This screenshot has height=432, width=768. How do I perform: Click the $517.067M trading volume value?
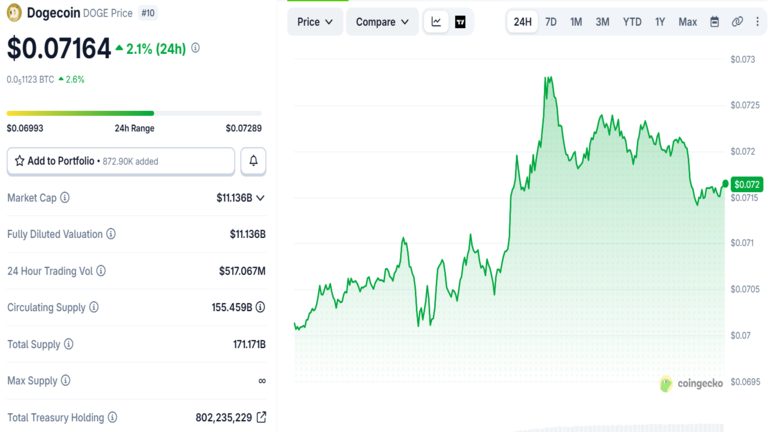click(x=242, y=271)
